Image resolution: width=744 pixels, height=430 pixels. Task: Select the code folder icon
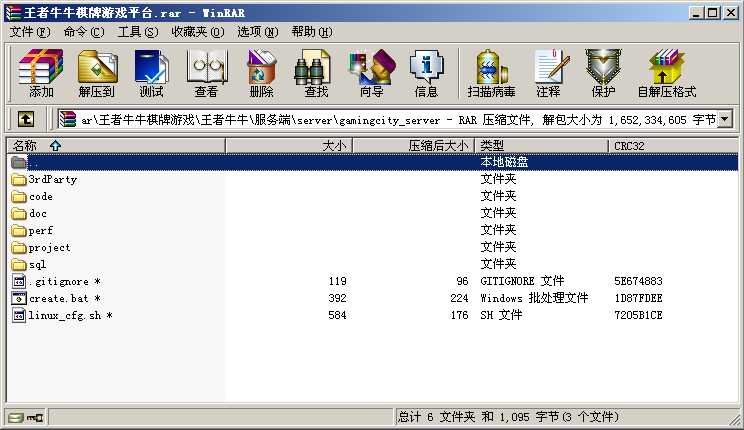pyautogui.click(x=19, y=196)
